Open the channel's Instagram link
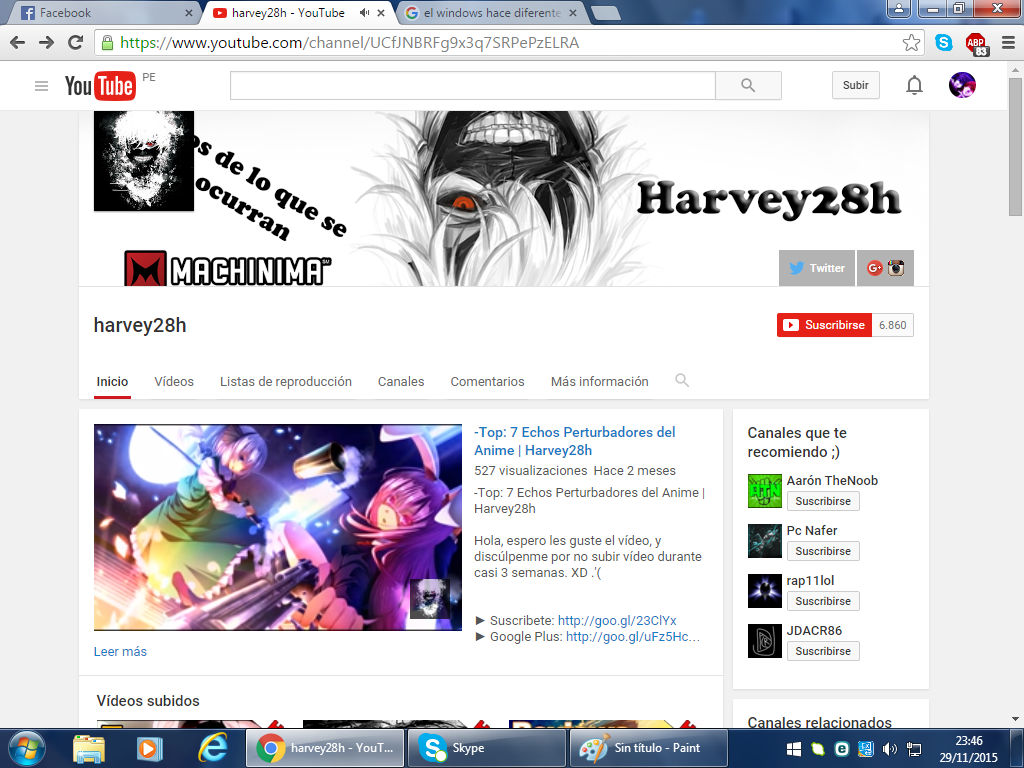Screen dimensions: 1024x768 [x=895, y=268]
